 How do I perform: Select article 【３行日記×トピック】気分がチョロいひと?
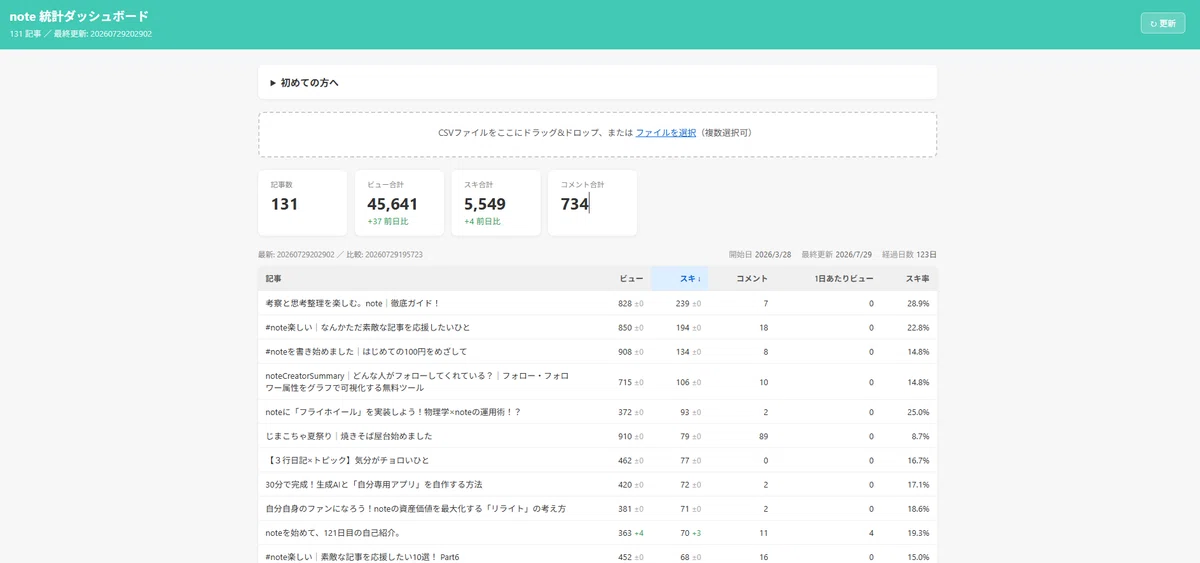point(347,461)
